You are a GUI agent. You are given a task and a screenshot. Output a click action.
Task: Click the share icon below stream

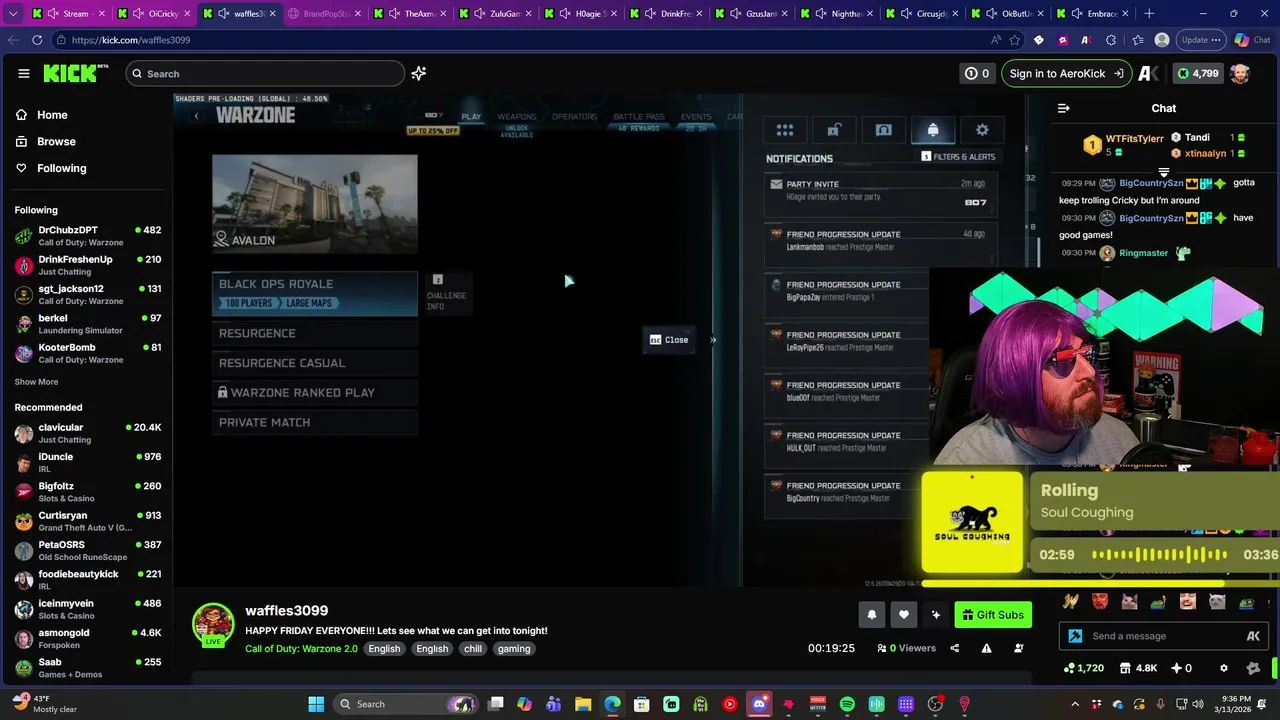[954, 648]
